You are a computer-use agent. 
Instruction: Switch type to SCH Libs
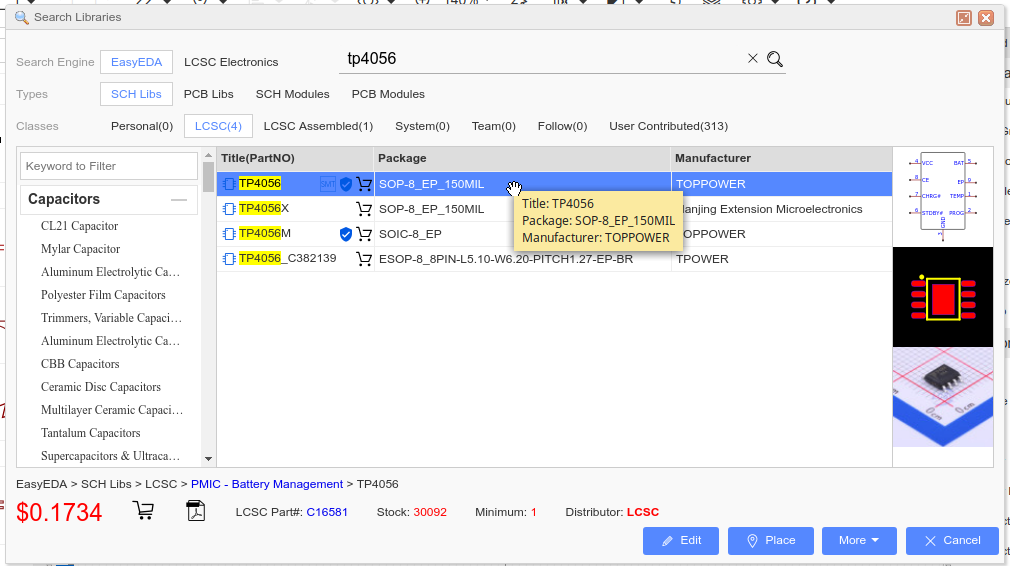point(137,94)
